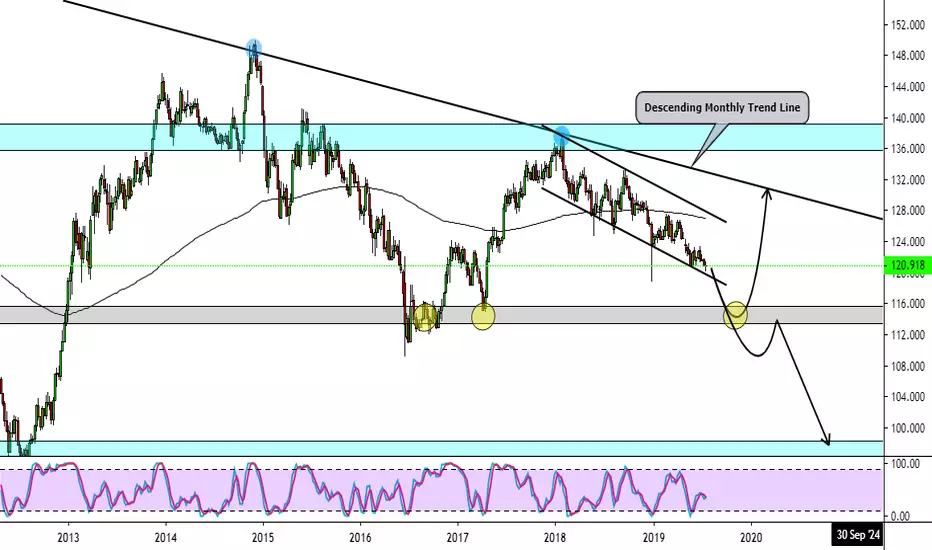Click the 120.918 current price label
Screen dimensions: 932x550
tap(906, 265)
